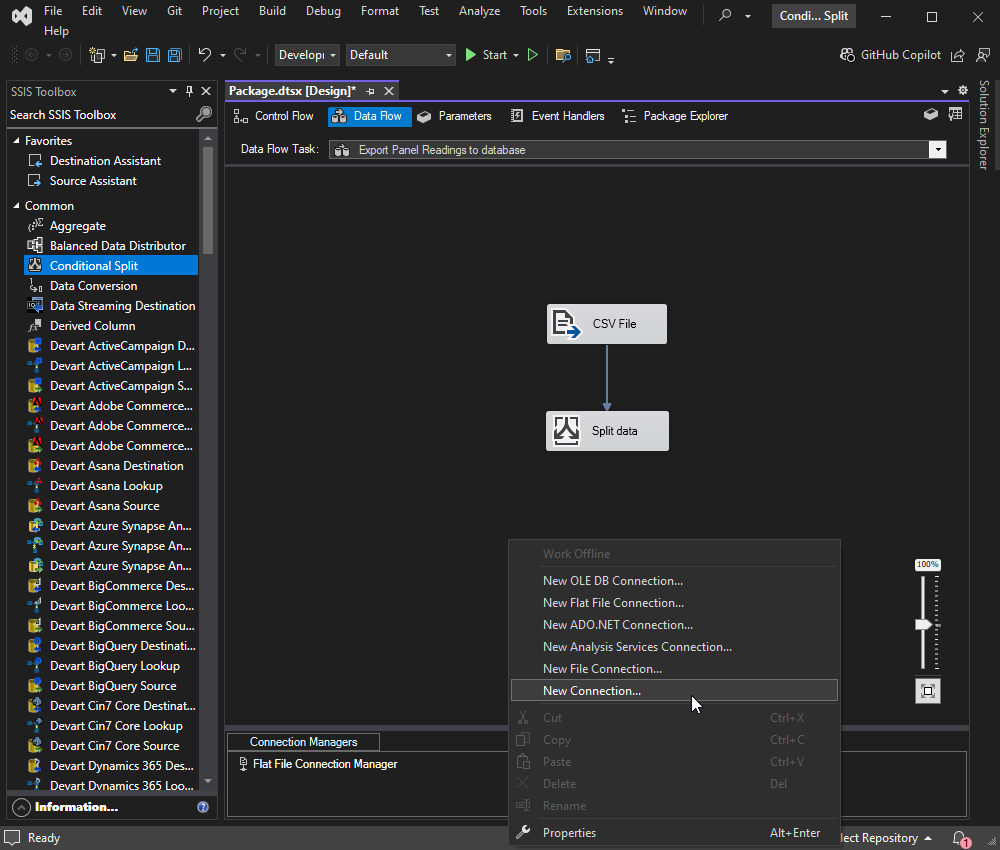The width and height of the screenshot is (1000, 850).
Task: Open GitHub Copilot icon in toolbar
Action: point(848,55)
